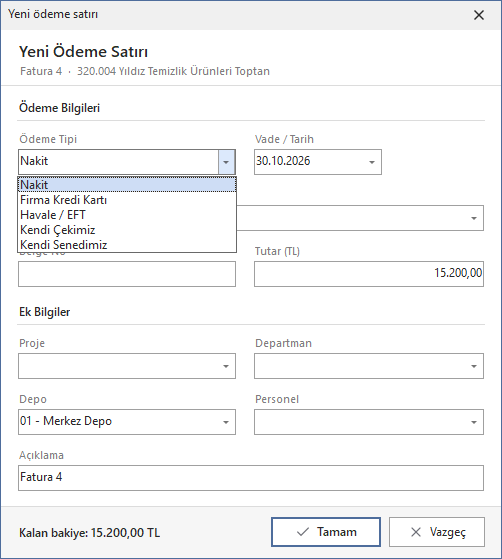Close the Yeni ödeme satırı dialog

tap(479, 15)
